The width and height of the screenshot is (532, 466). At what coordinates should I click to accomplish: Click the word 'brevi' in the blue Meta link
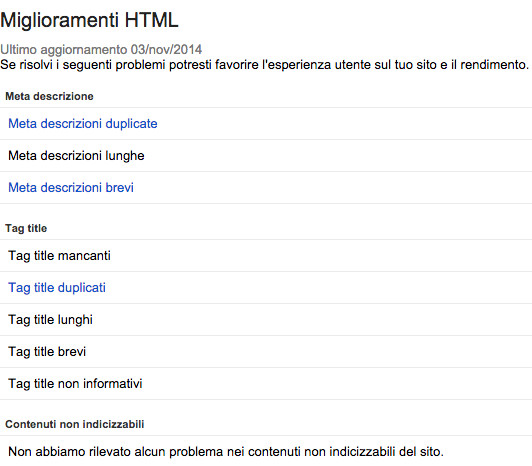click(x=120, y=188)
